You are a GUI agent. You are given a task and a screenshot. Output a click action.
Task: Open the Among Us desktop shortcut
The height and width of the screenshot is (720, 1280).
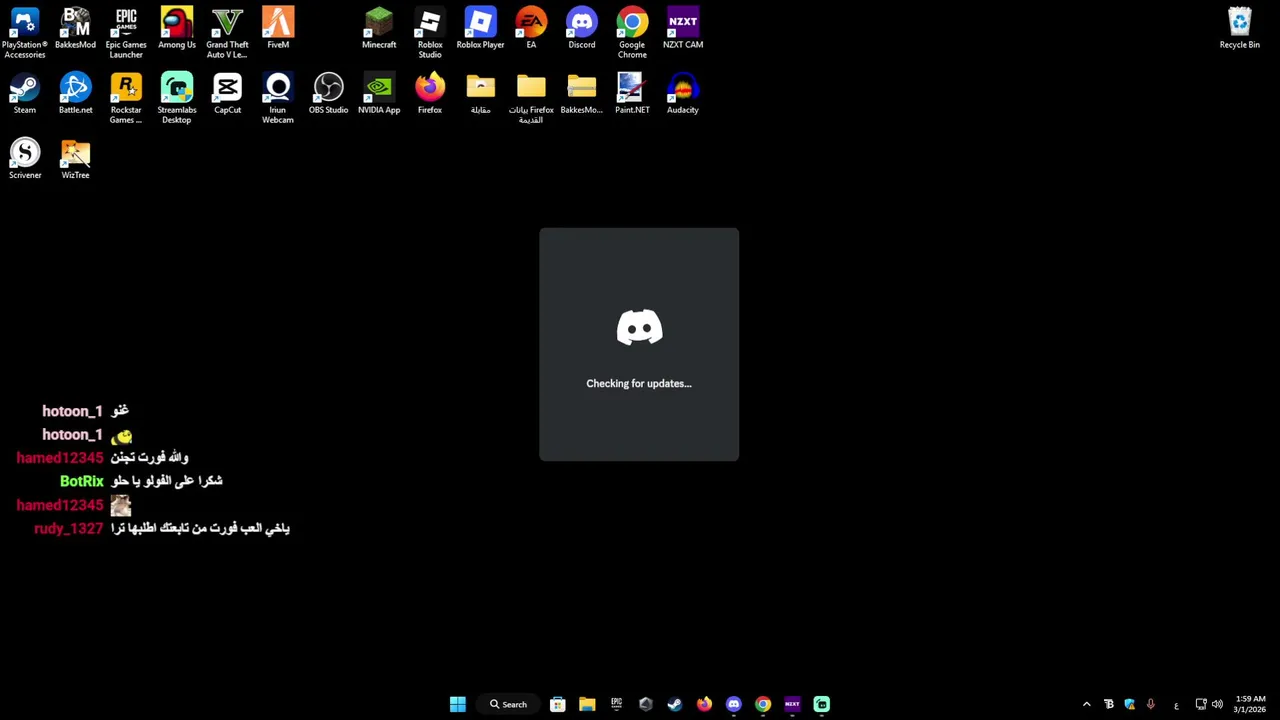pyautogui.click(x=177, y=28)
